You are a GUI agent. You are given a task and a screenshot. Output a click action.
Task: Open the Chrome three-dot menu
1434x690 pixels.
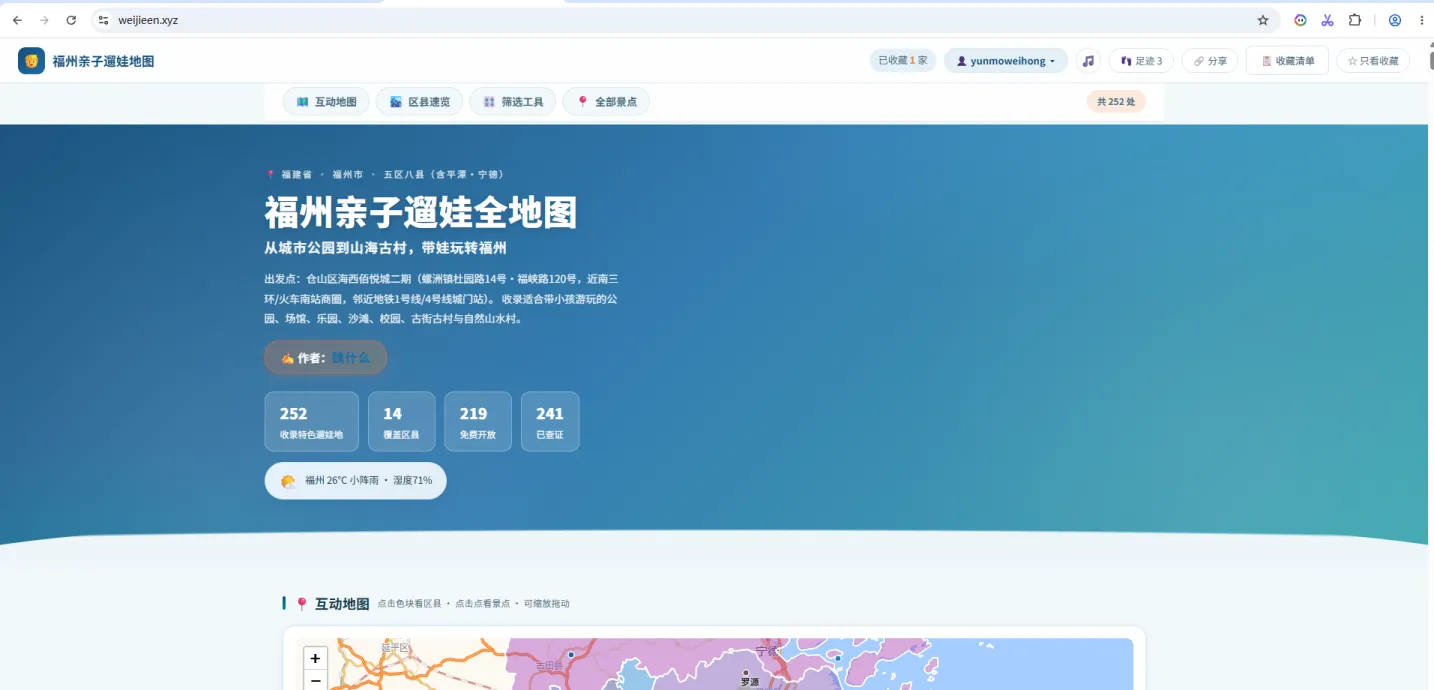pos(1422,20)
